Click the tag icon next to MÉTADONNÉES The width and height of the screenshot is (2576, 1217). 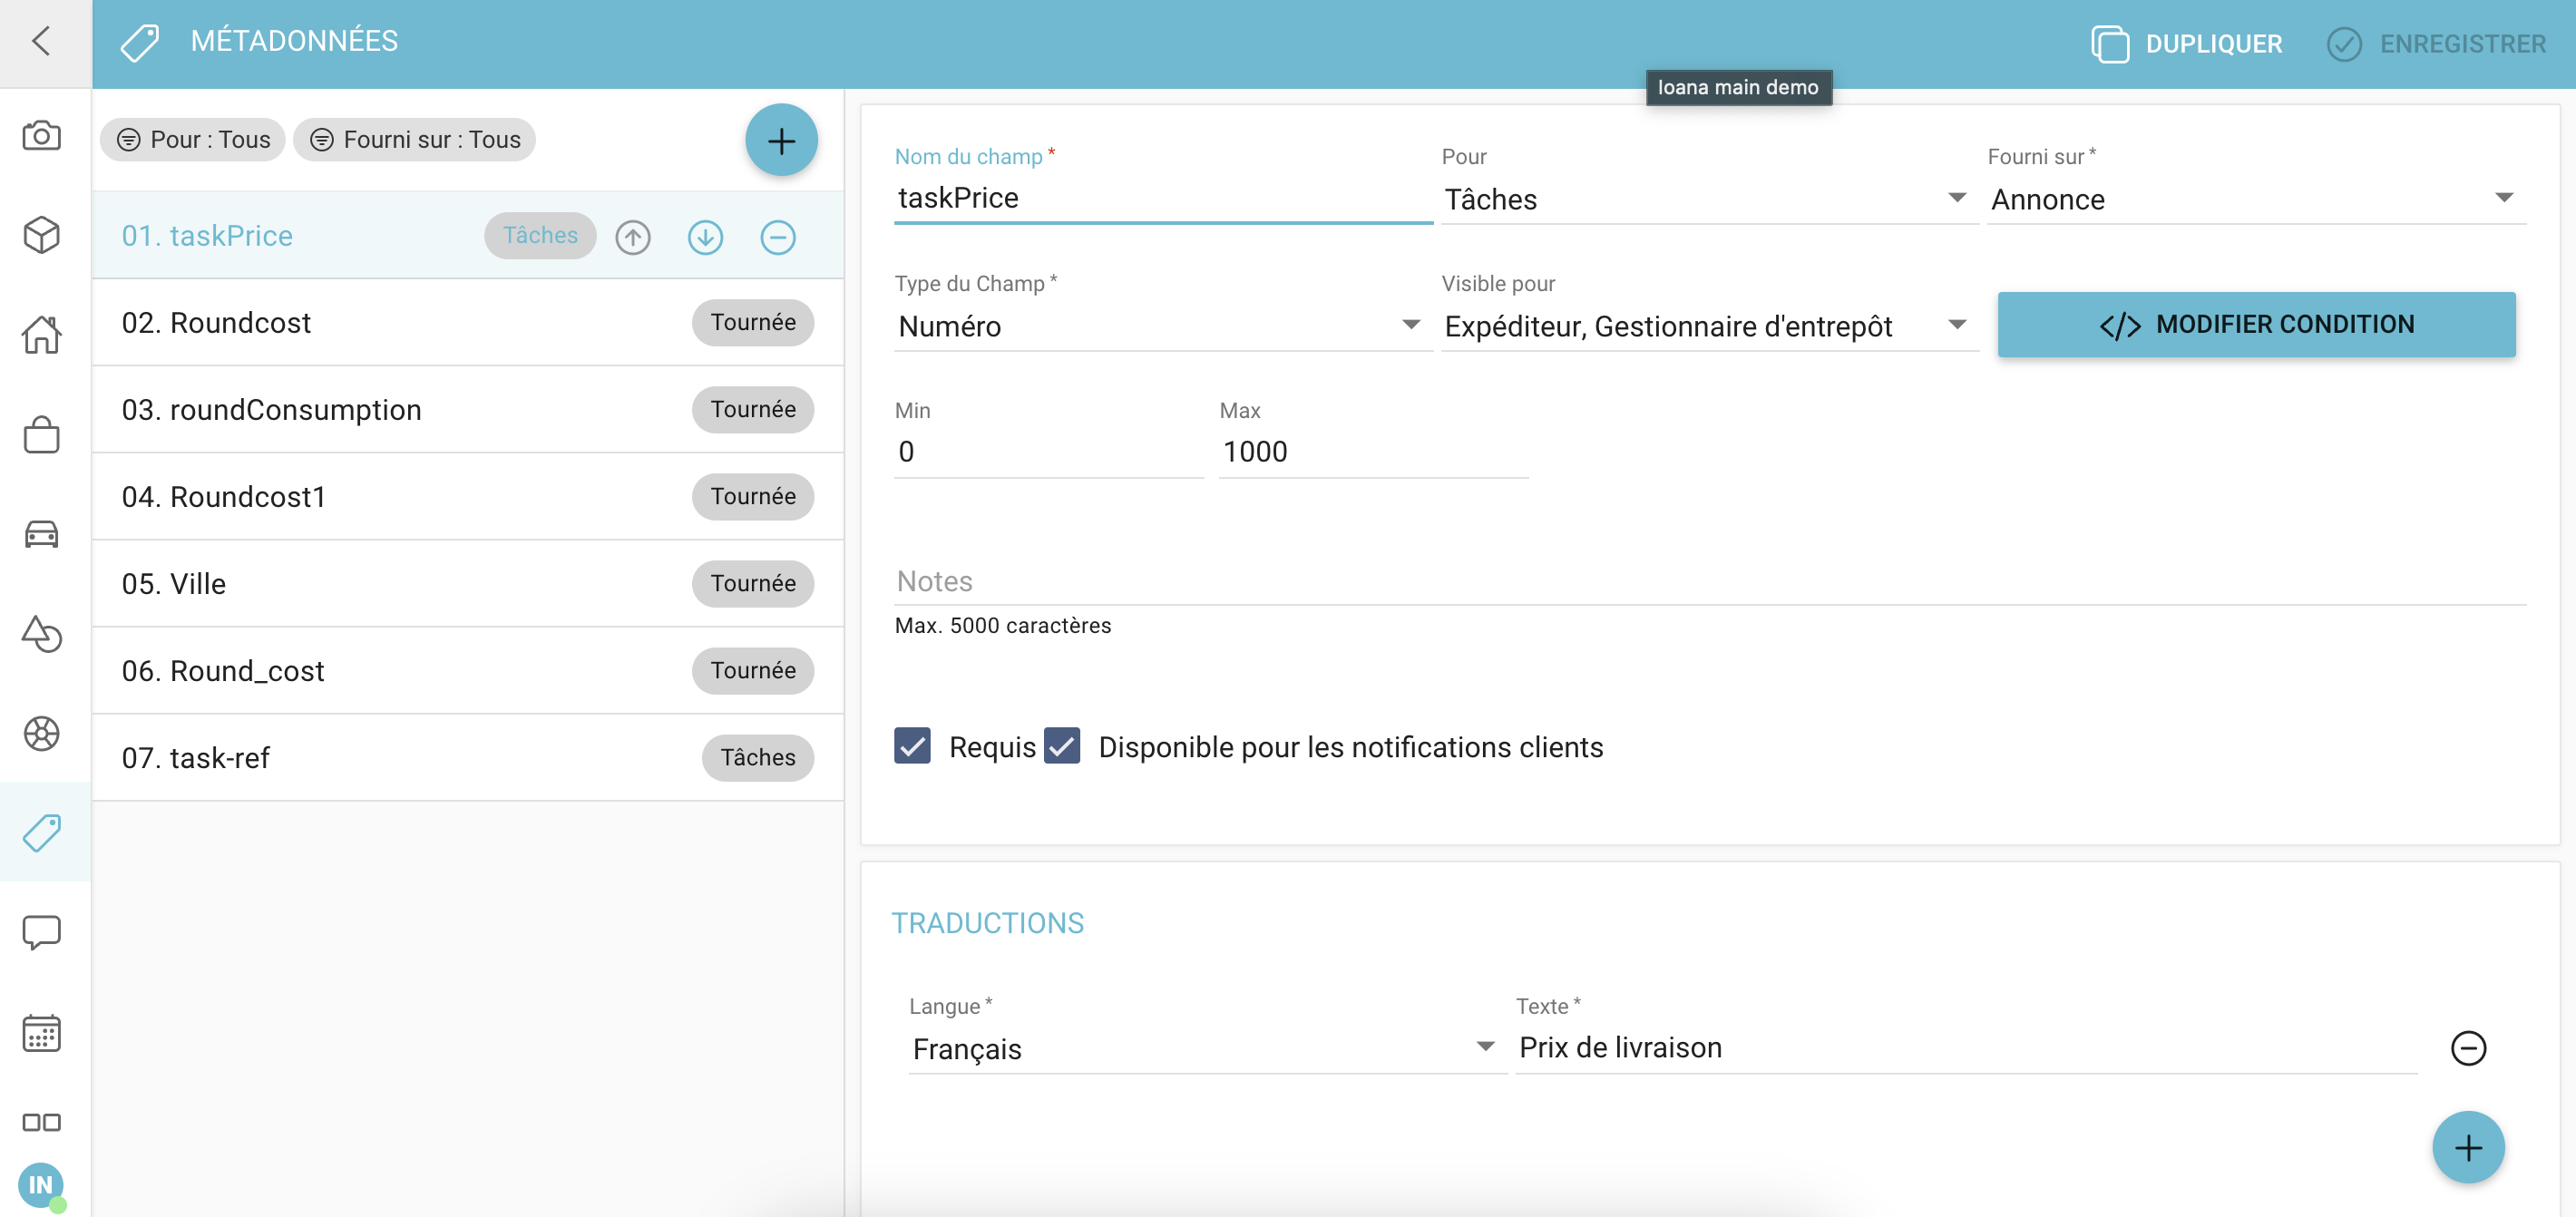140,42
